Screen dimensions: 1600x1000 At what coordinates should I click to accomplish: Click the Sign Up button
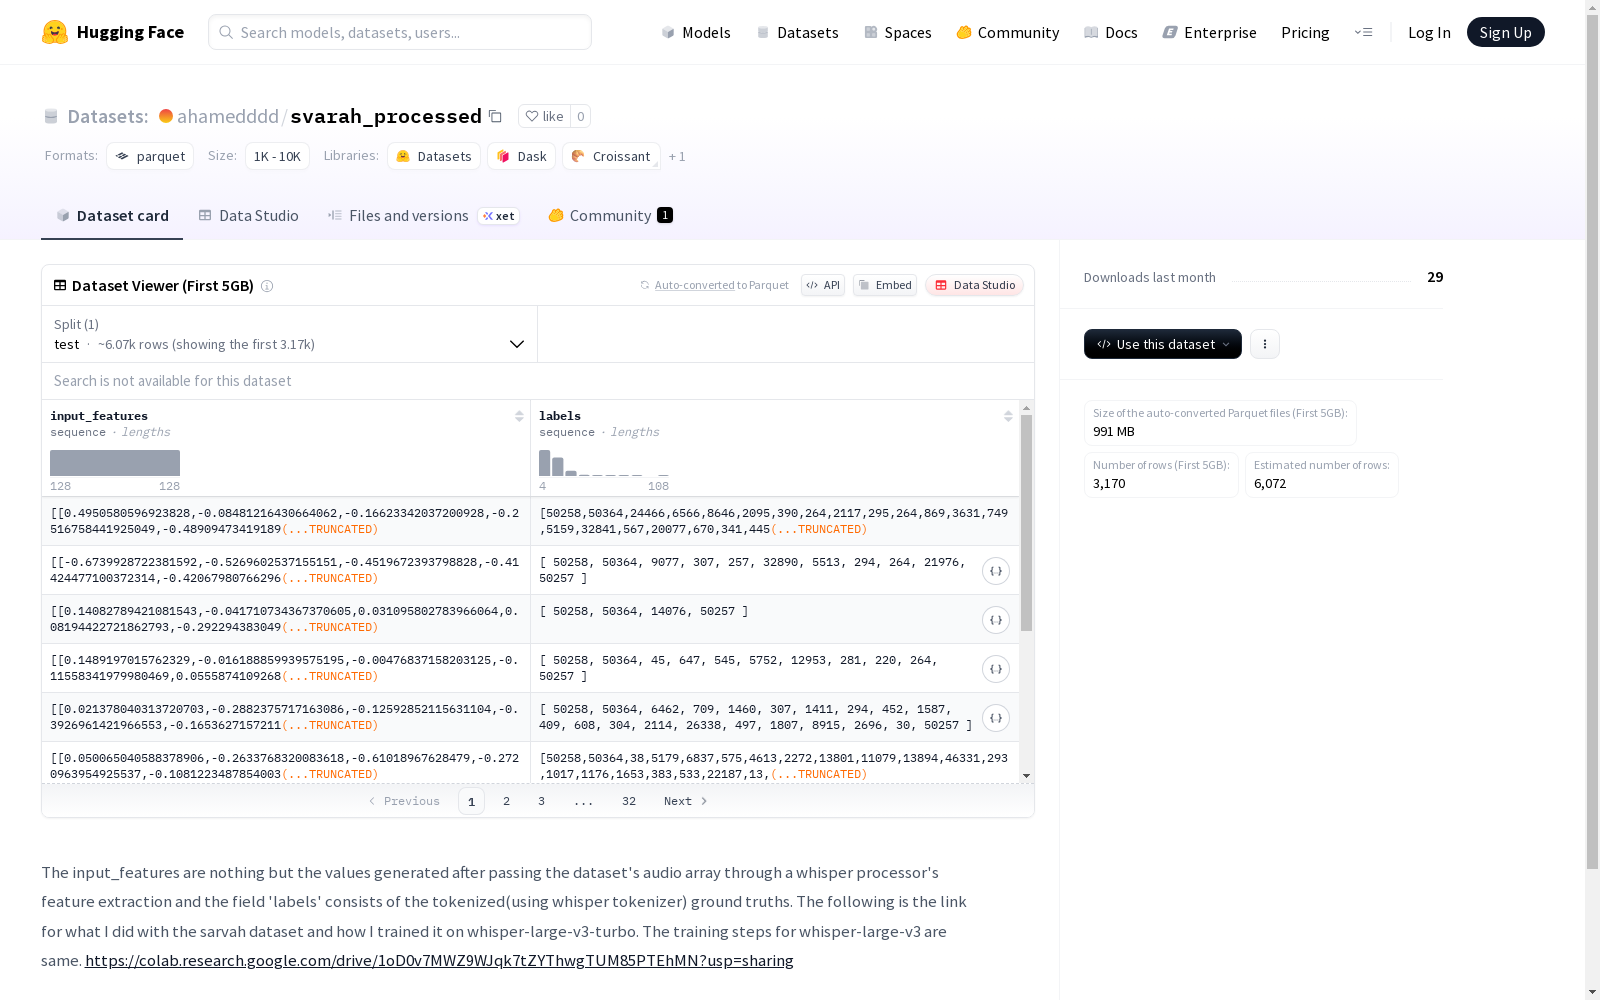(x=1505, y=32)
